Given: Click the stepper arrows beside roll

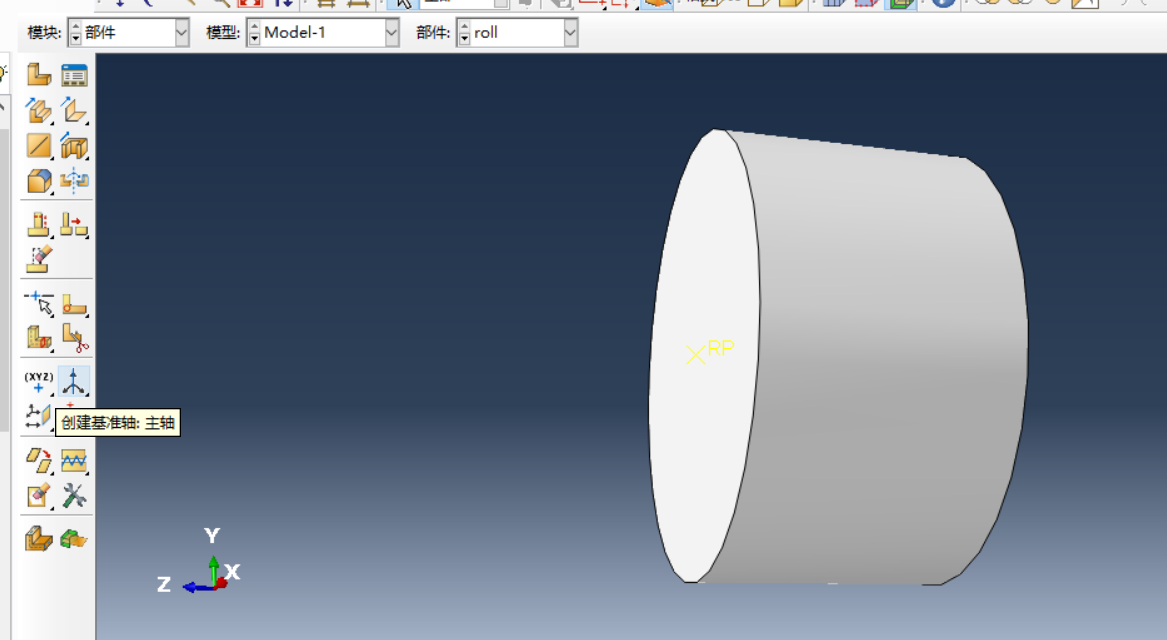Looking at the screenshot, I should point(464,33).
